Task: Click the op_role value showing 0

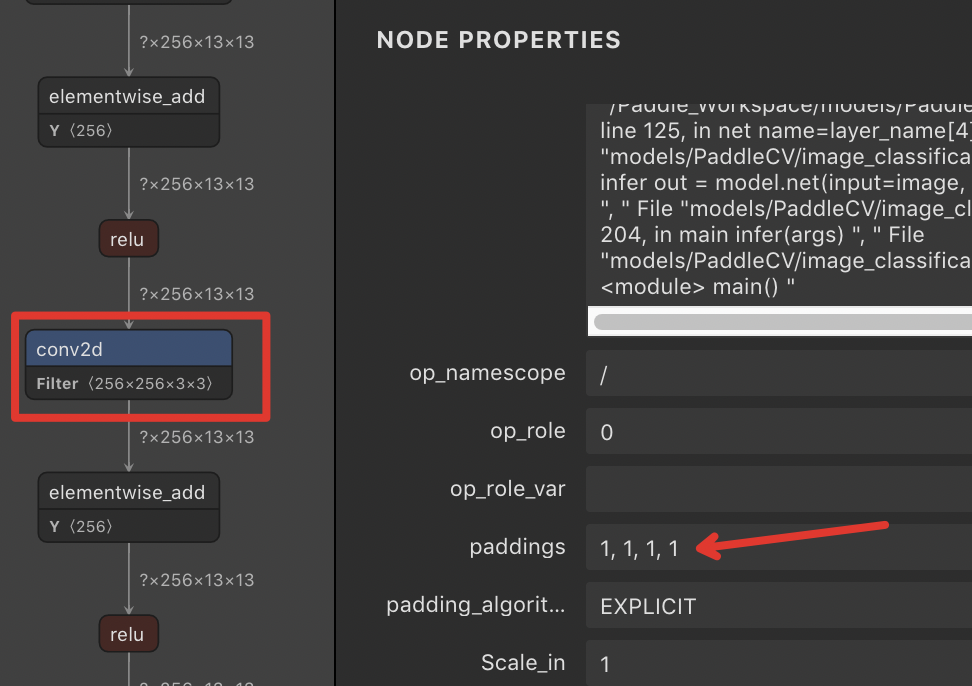Action: tap(604, 431)
